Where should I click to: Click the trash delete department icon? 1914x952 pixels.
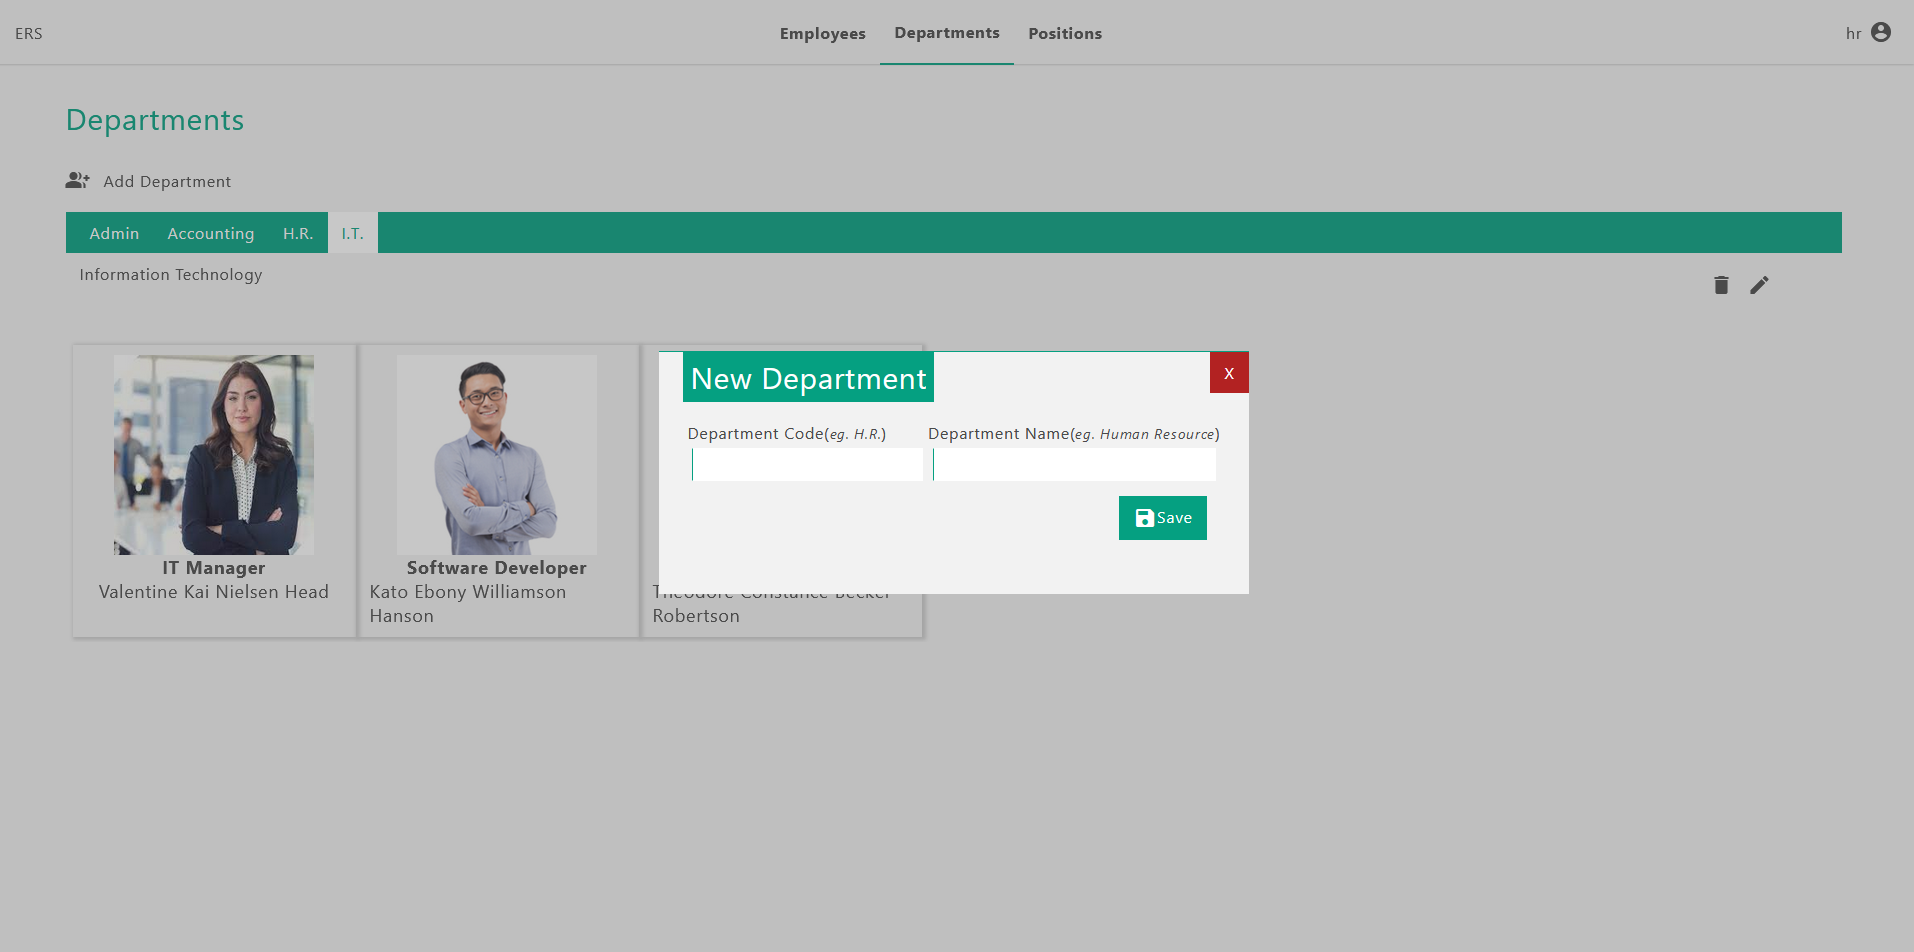pos(1720,286)
